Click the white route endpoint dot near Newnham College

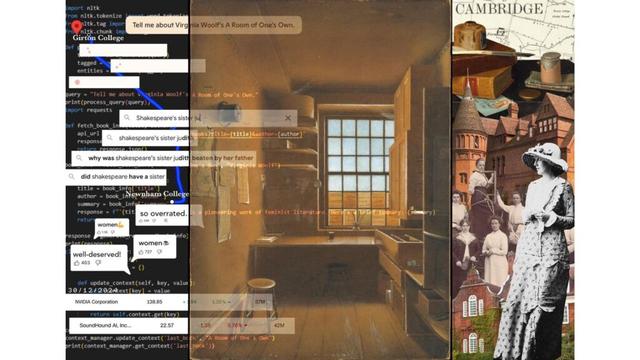point(172,201)
